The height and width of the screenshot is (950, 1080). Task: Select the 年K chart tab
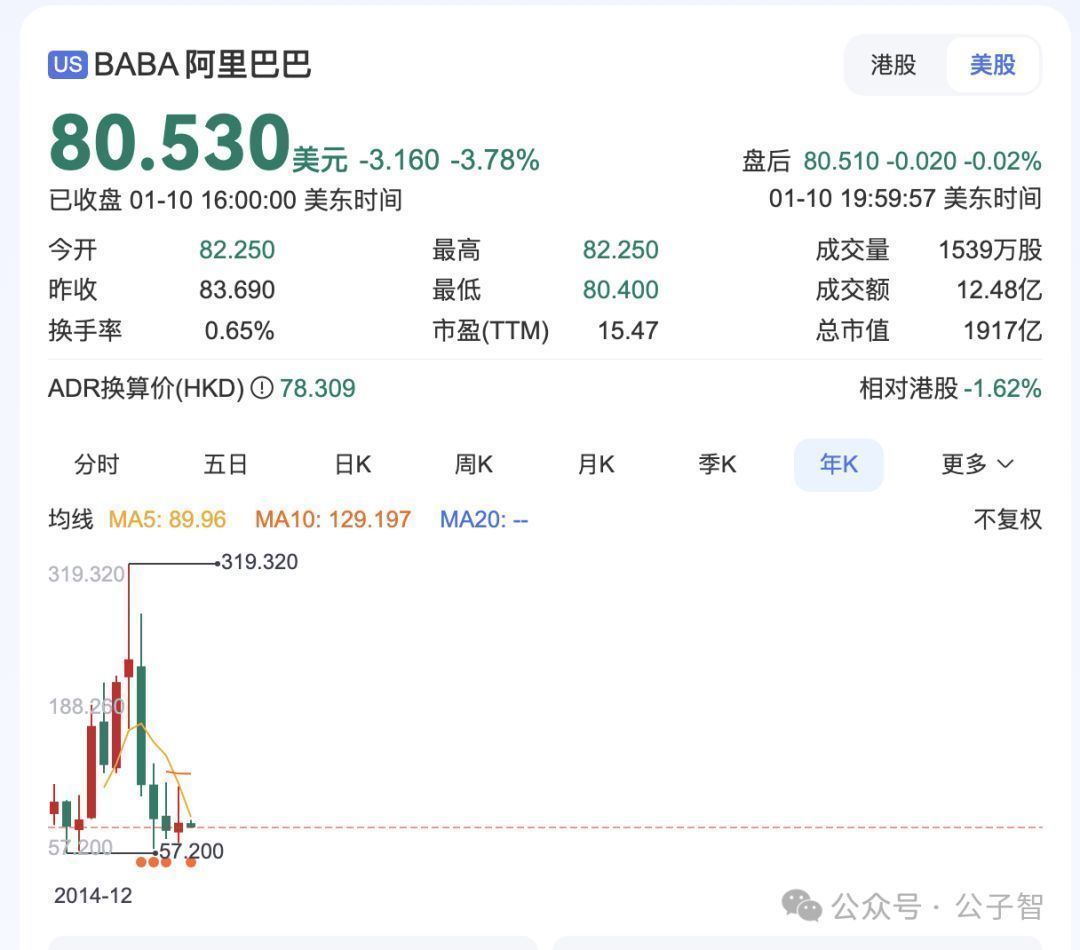(x=838, y=464)
